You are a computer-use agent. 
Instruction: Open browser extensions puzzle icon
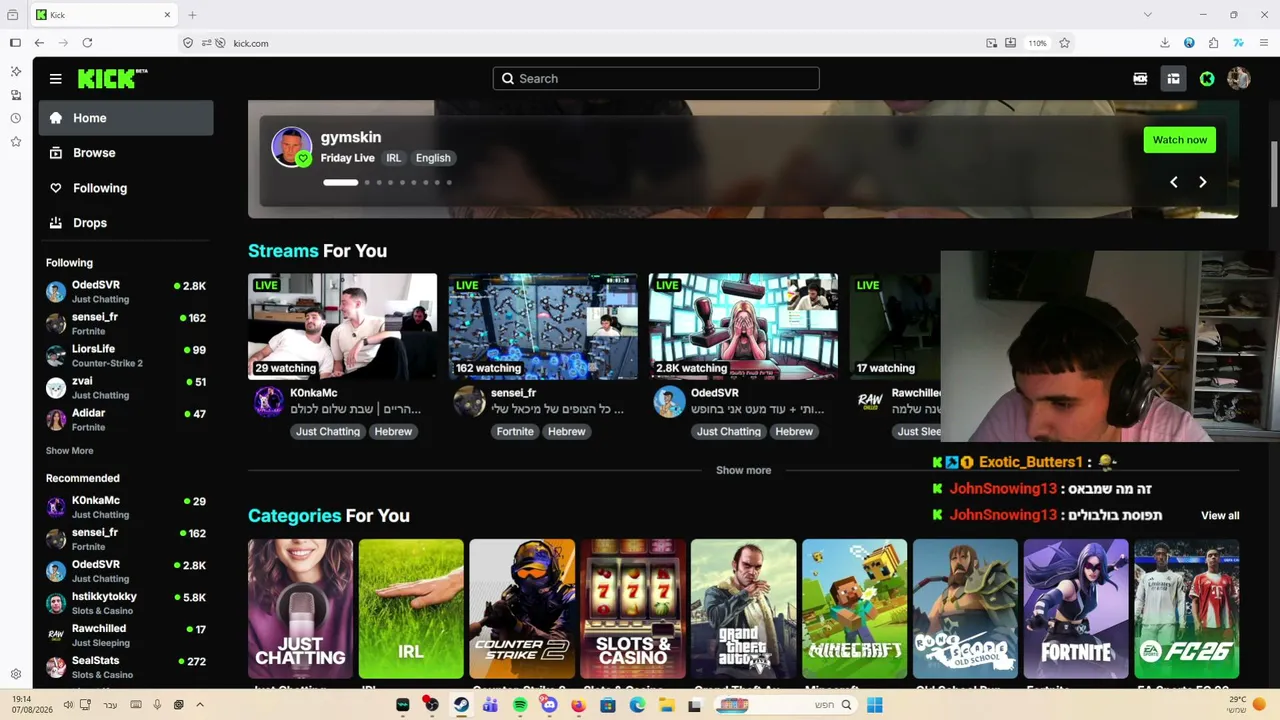pos(1213,43)
